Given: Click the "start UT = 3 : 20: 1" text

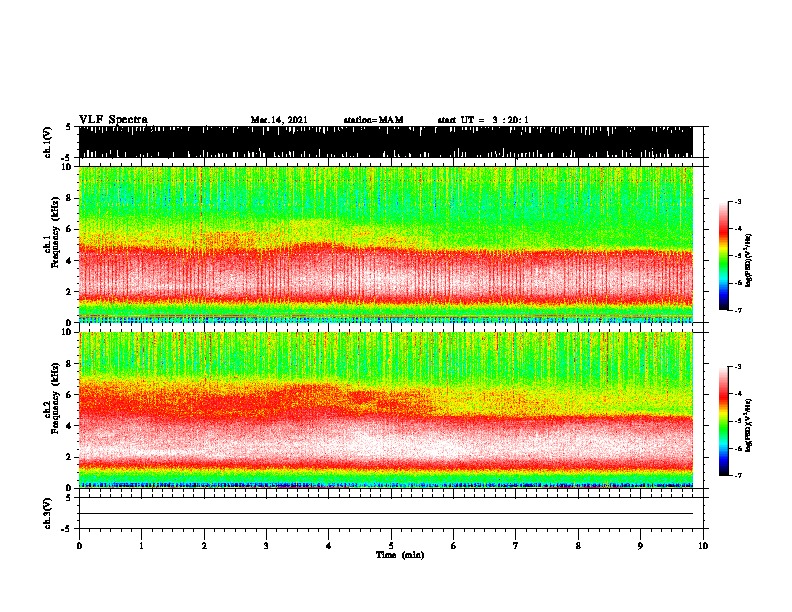Looking at the screenshot, I should (483, 120).
